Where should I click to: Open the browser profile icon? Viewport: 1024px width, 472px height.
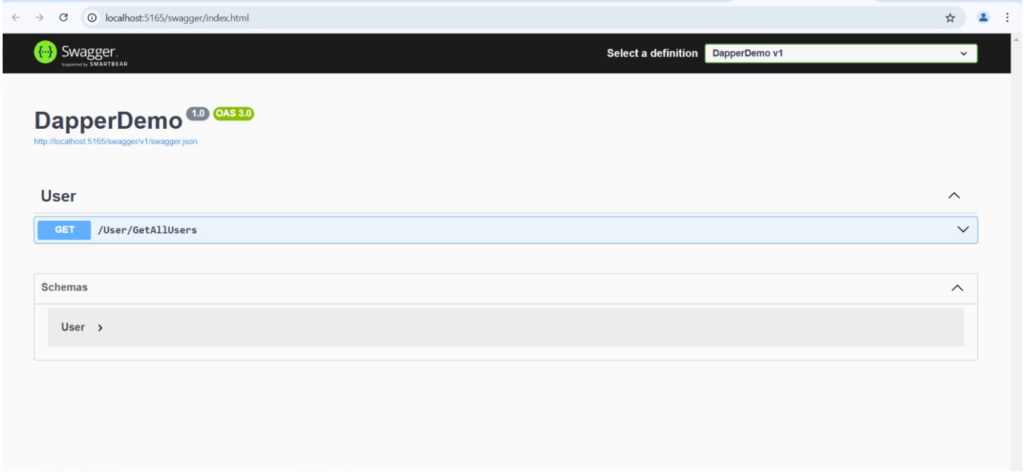[983, 17]
